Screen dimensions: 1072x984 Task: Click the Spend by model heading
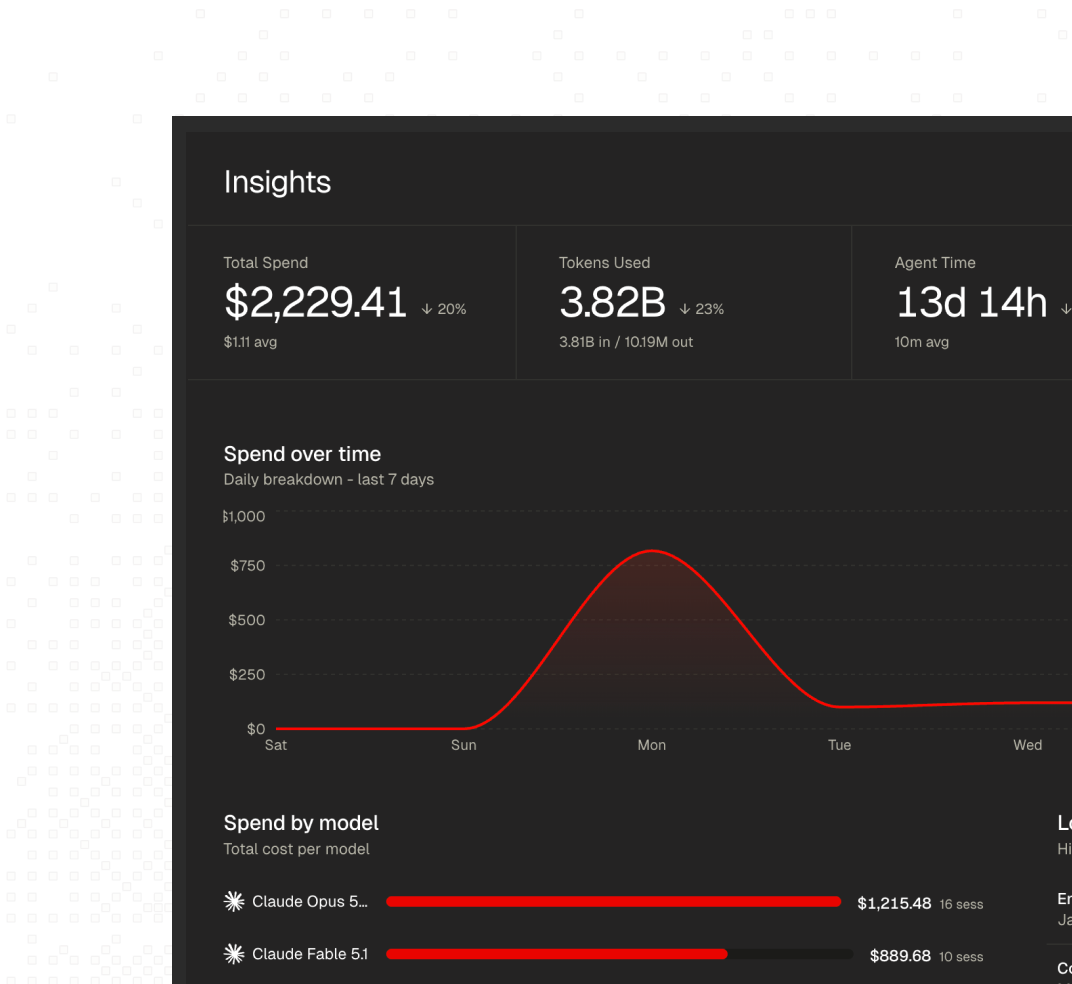tap(301, 823)
